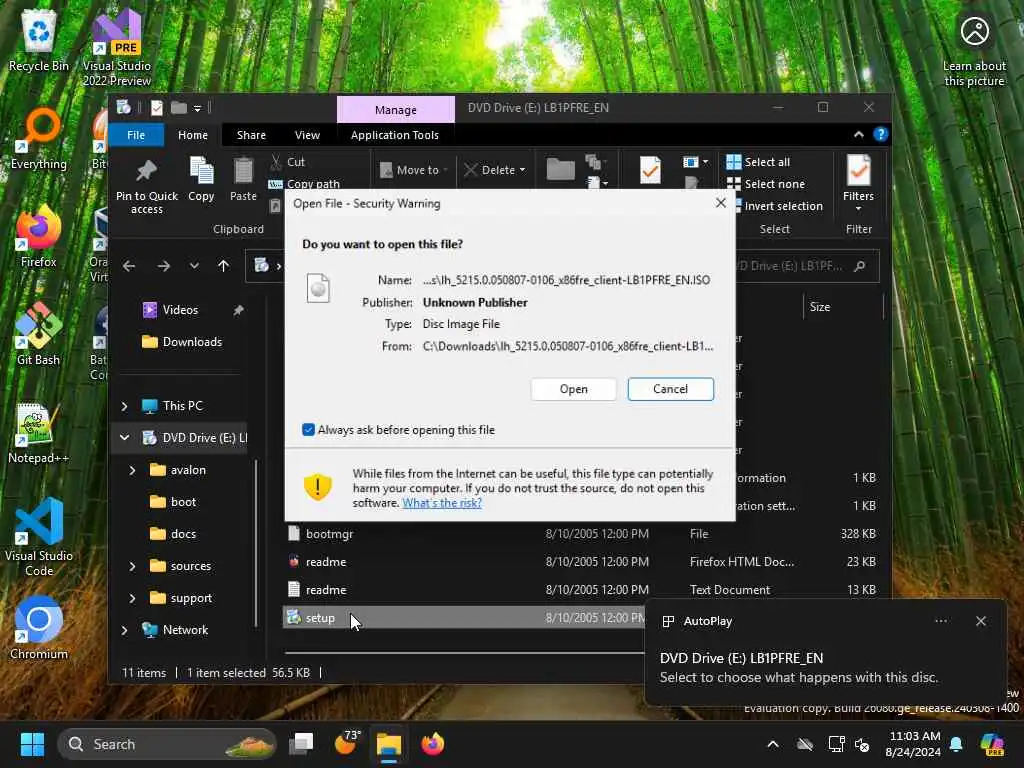This screenshot has height=768, width=1024.
Task: Collapse the ribbon with chevron
Action: pyautogui.click(x=859, y=135)
